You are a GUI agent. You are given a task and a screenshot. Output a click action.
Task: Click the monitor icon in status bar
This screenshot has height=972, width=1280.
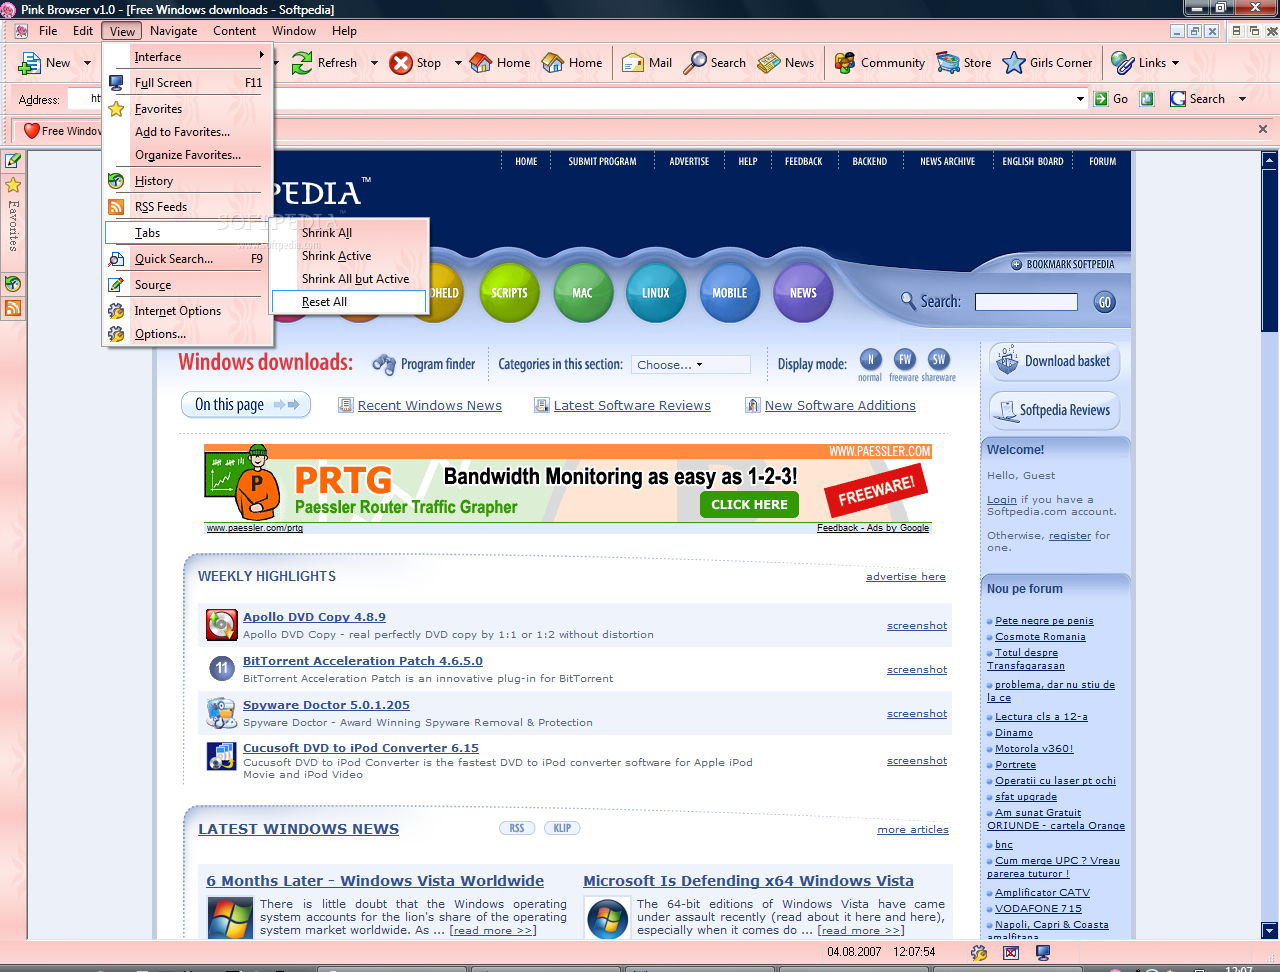tap(1043, 953)
